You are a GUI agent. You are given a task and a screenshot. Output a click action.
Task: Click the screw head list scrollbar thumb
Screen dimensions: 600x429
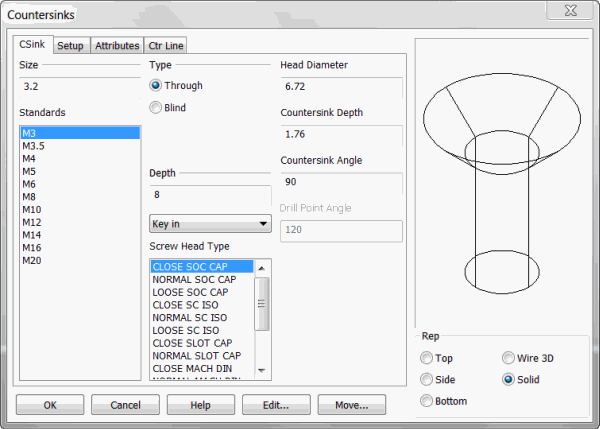pos(262,304)
